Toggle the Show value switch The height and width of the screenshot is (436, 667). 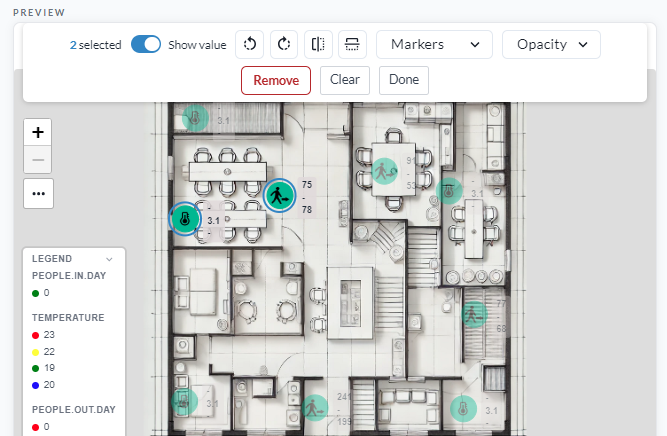click(x=145, y=44)
